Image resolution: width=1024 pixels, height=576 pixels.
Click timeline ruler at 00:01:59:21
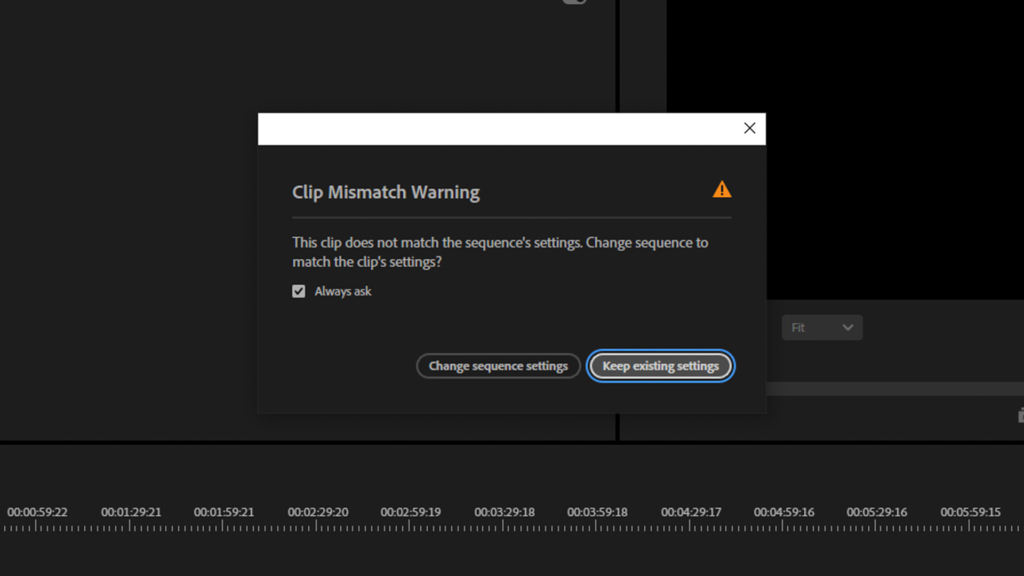point(224,512)
